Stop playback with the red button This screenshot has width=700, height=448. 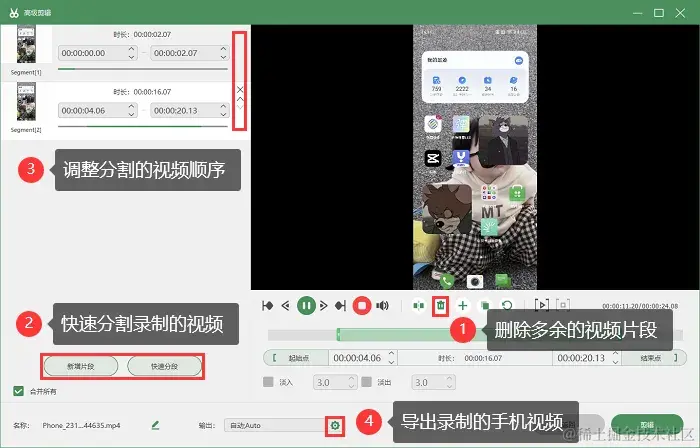362,306
